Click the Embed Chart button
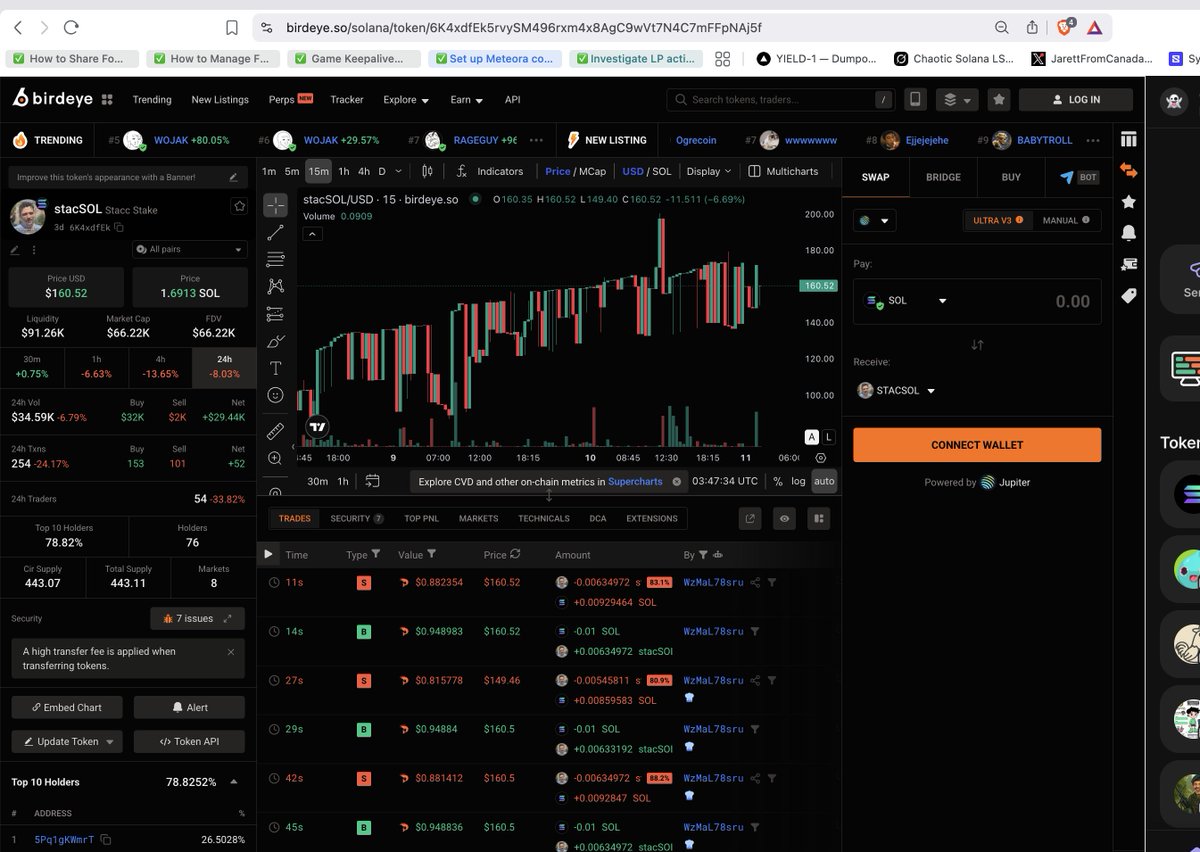Image resolution: width=1200 pixels, height=852 pixels. (67, 707)
